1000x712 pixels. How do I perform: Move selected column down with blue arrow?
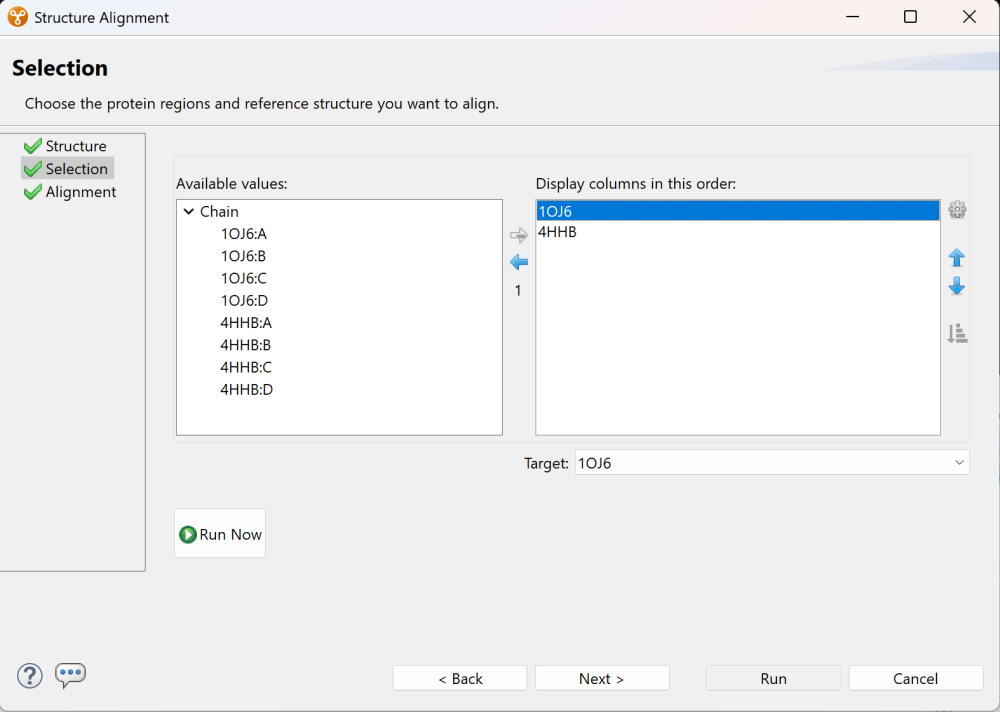[956, 287]
